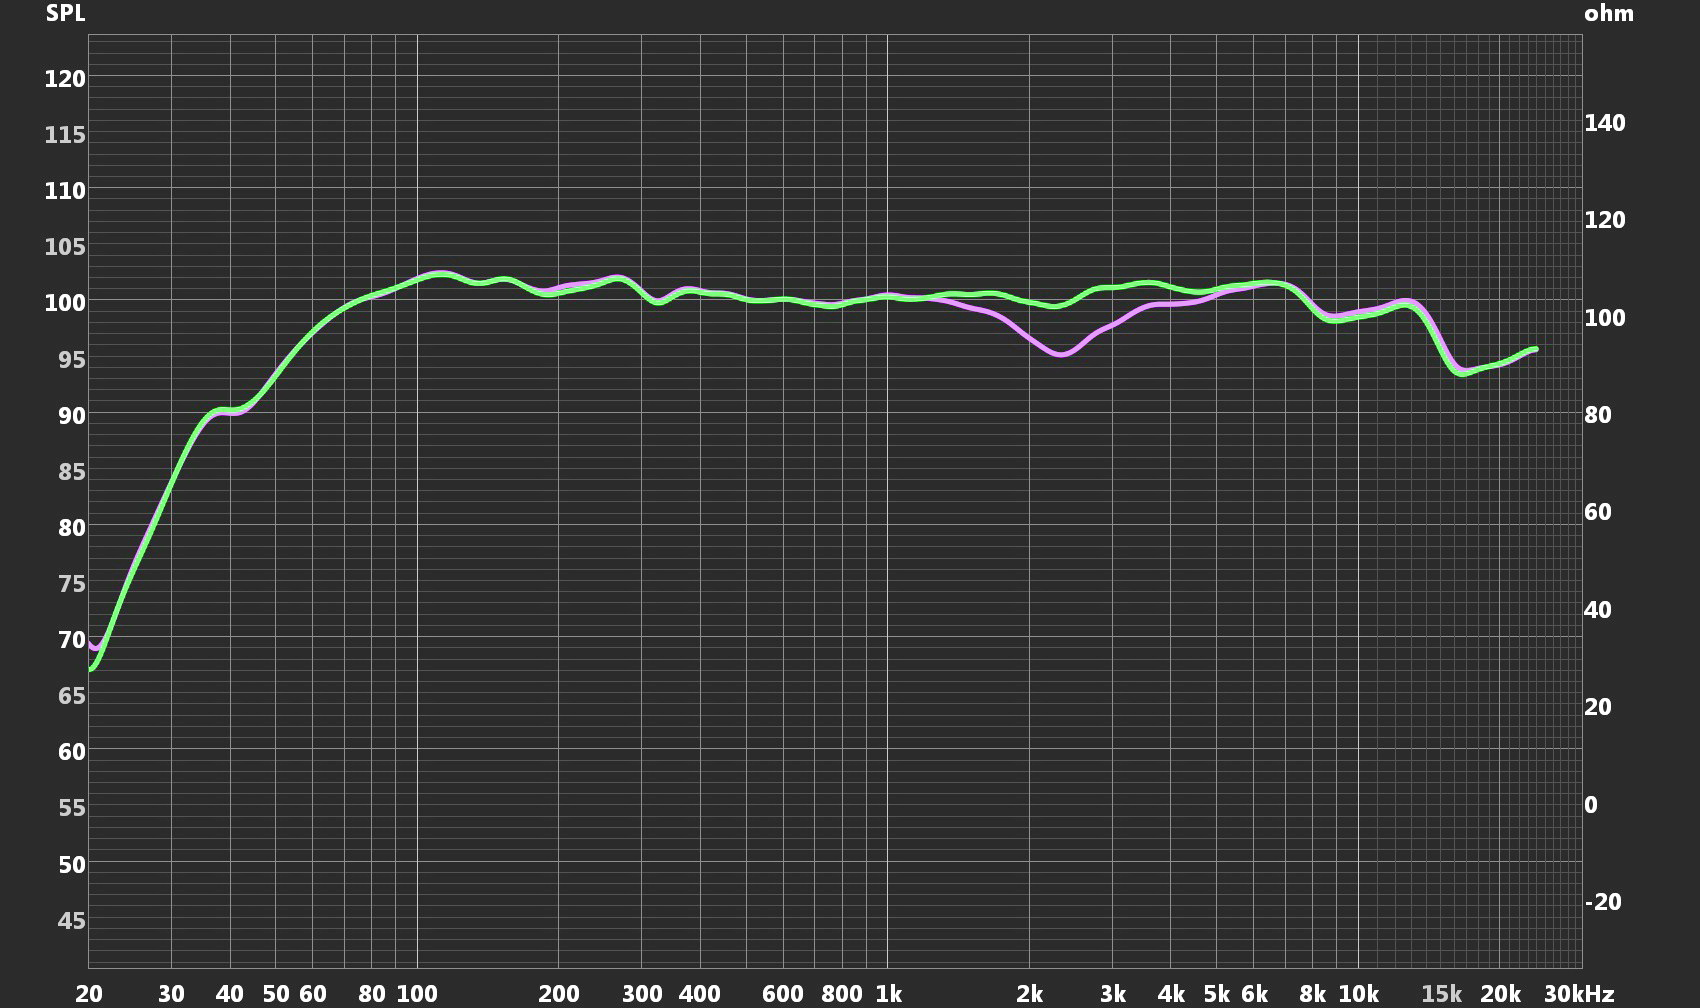Select the 100 label on the SPL axis
Screen dimensions: 1700x1008
tap(65, 302)
